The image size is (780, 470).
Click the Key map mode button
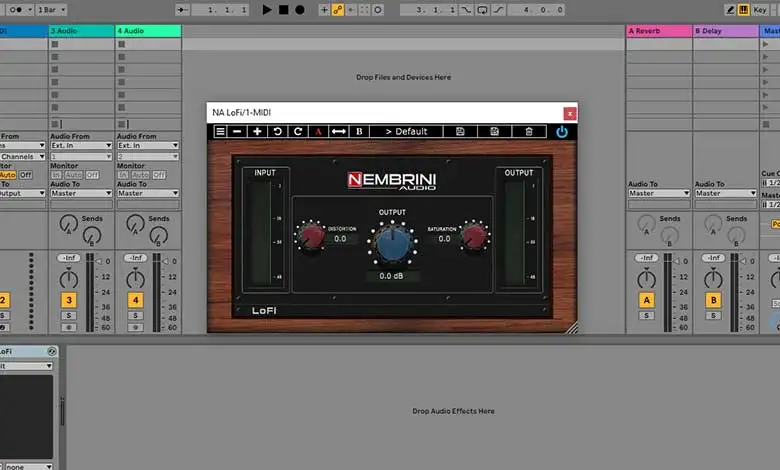[760, 9]
